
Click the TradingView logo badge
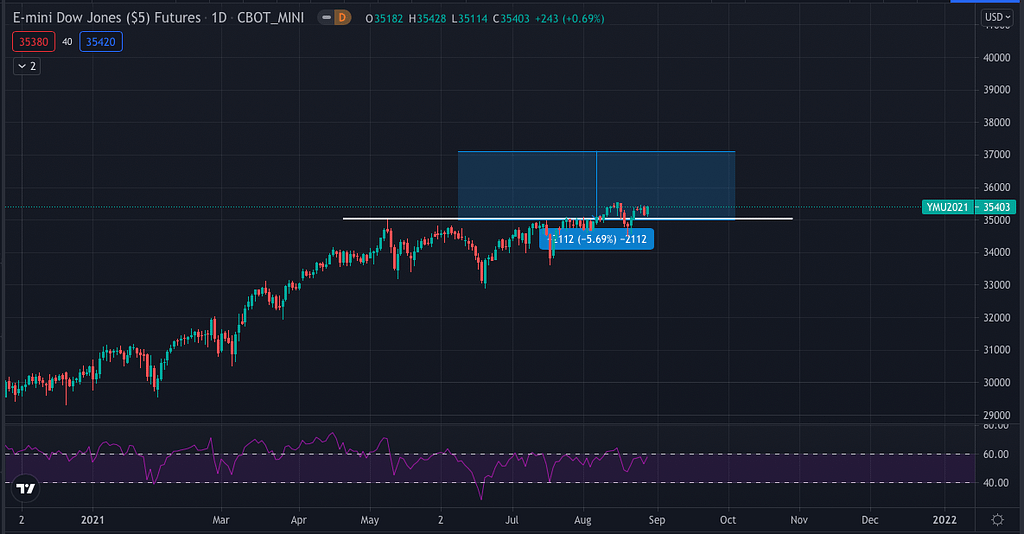click(25, 488)
